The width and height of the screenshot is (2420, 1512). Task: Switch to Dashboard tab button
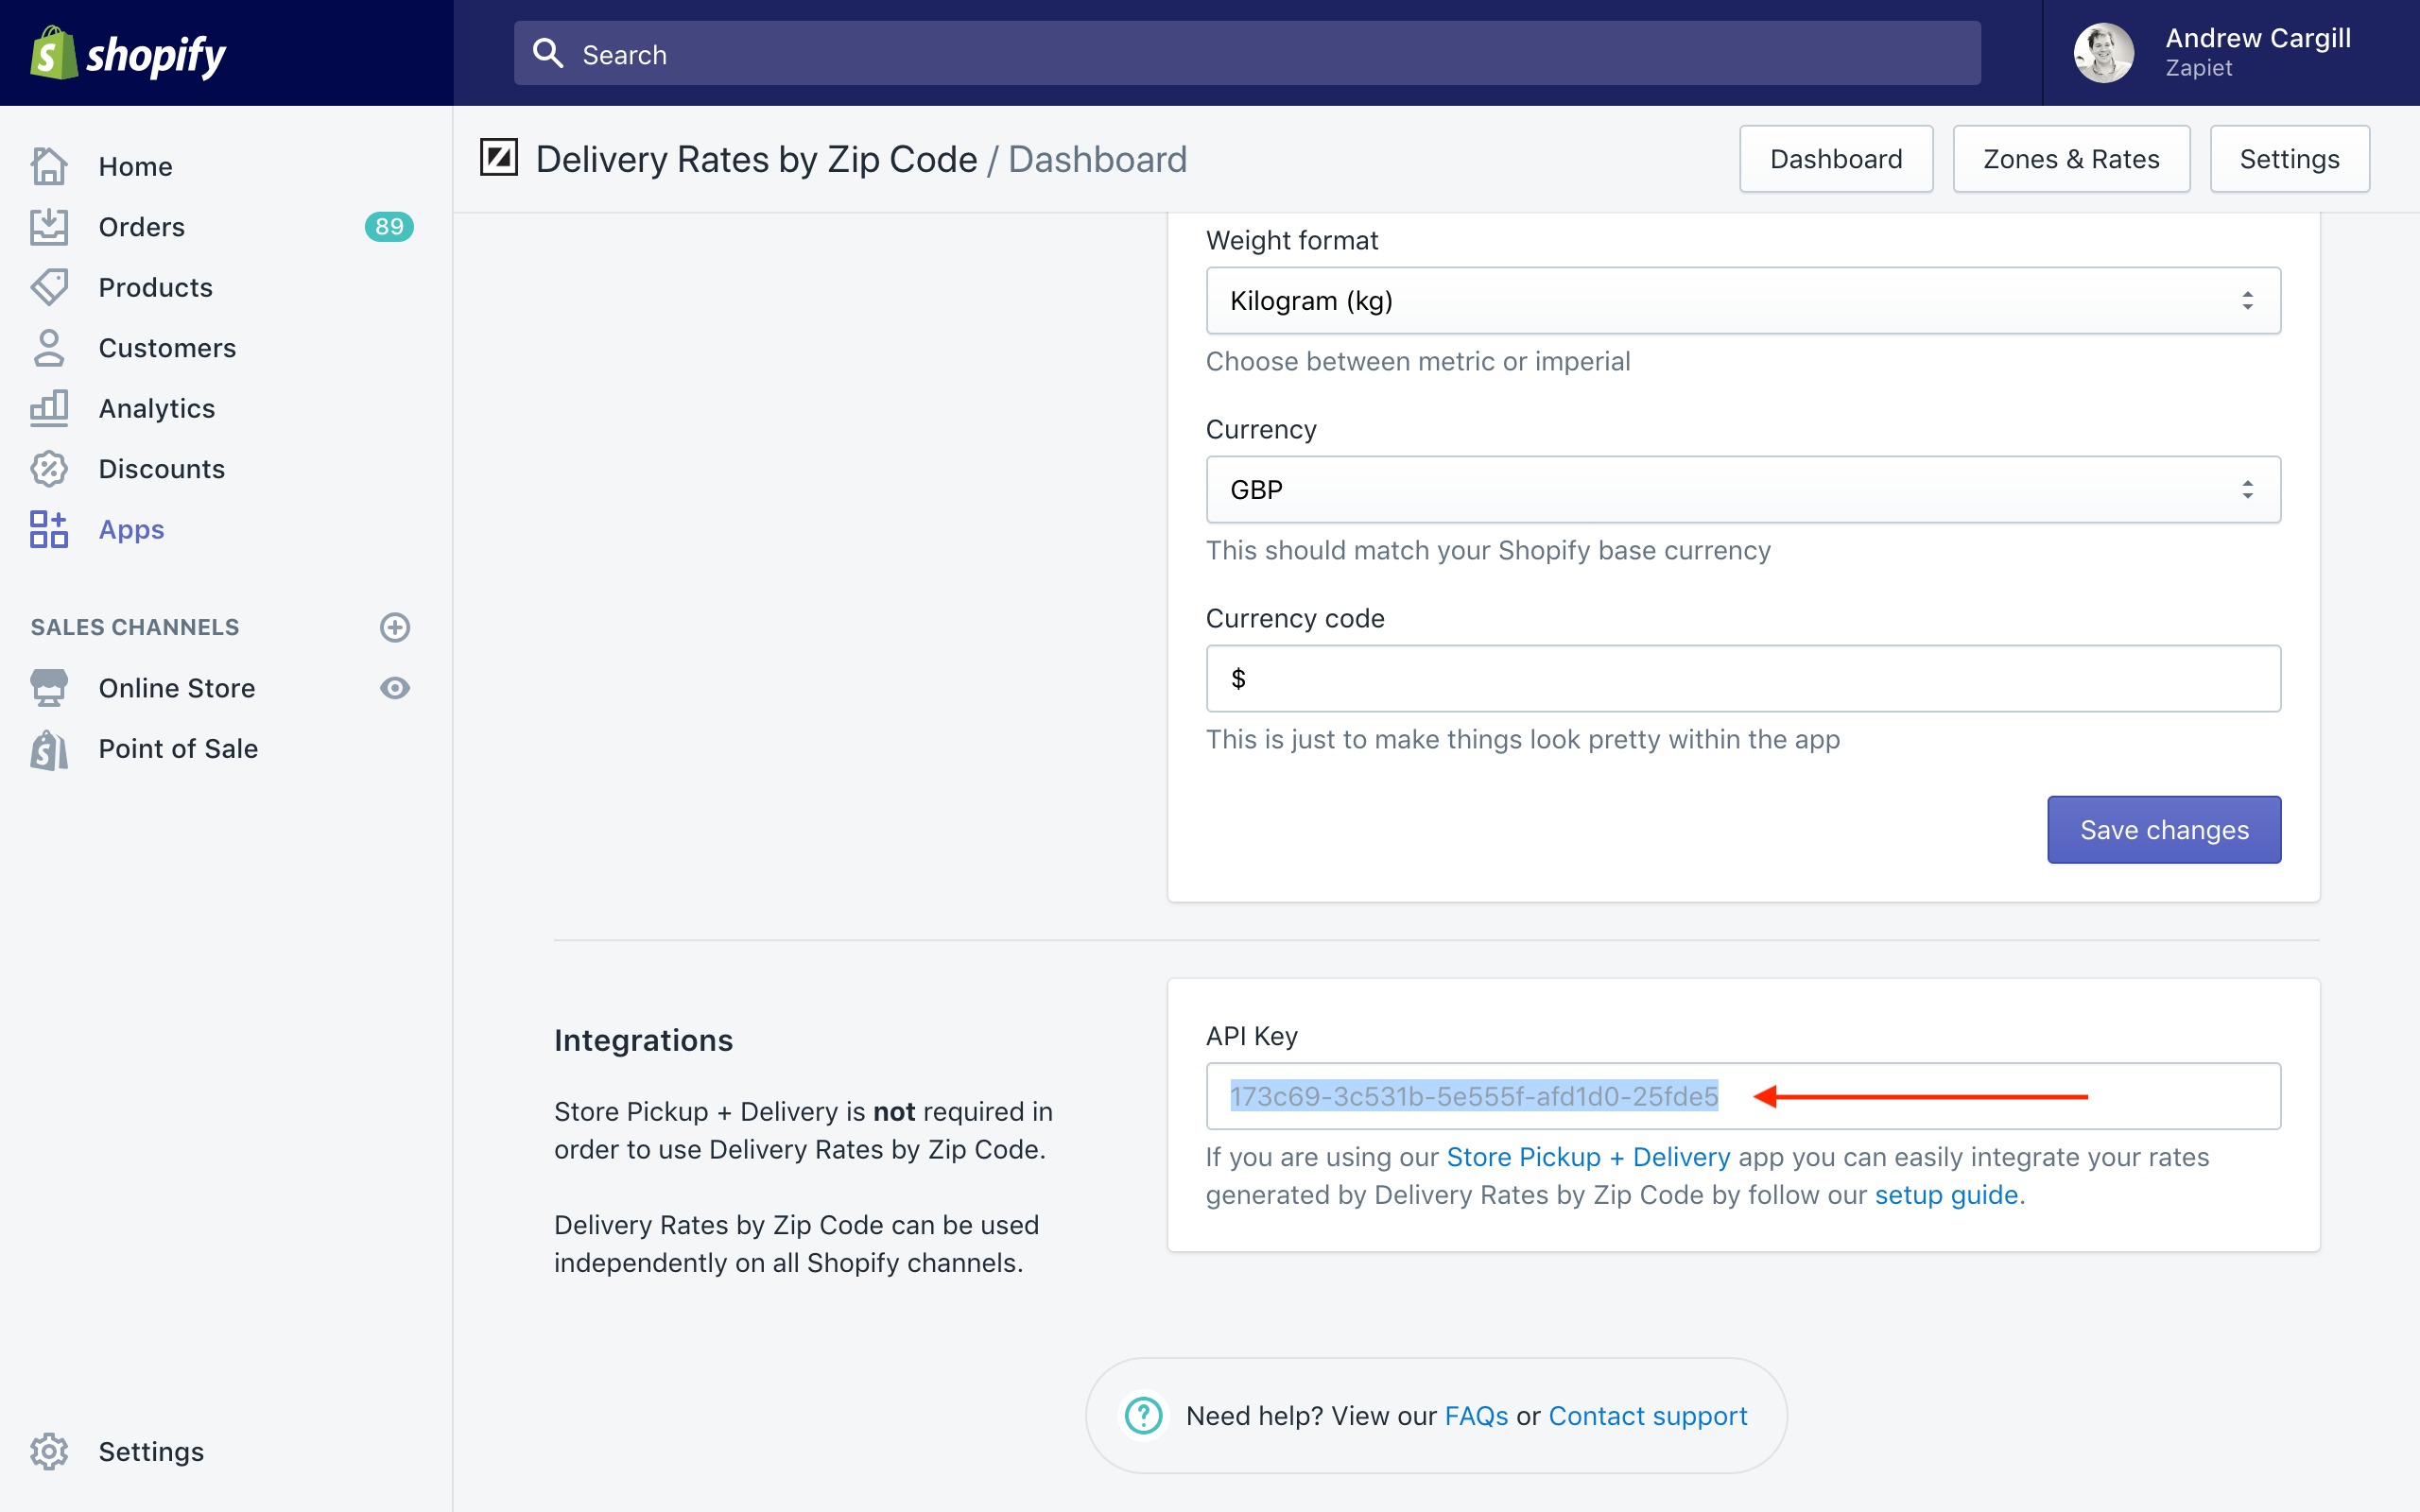point(1836,158)
